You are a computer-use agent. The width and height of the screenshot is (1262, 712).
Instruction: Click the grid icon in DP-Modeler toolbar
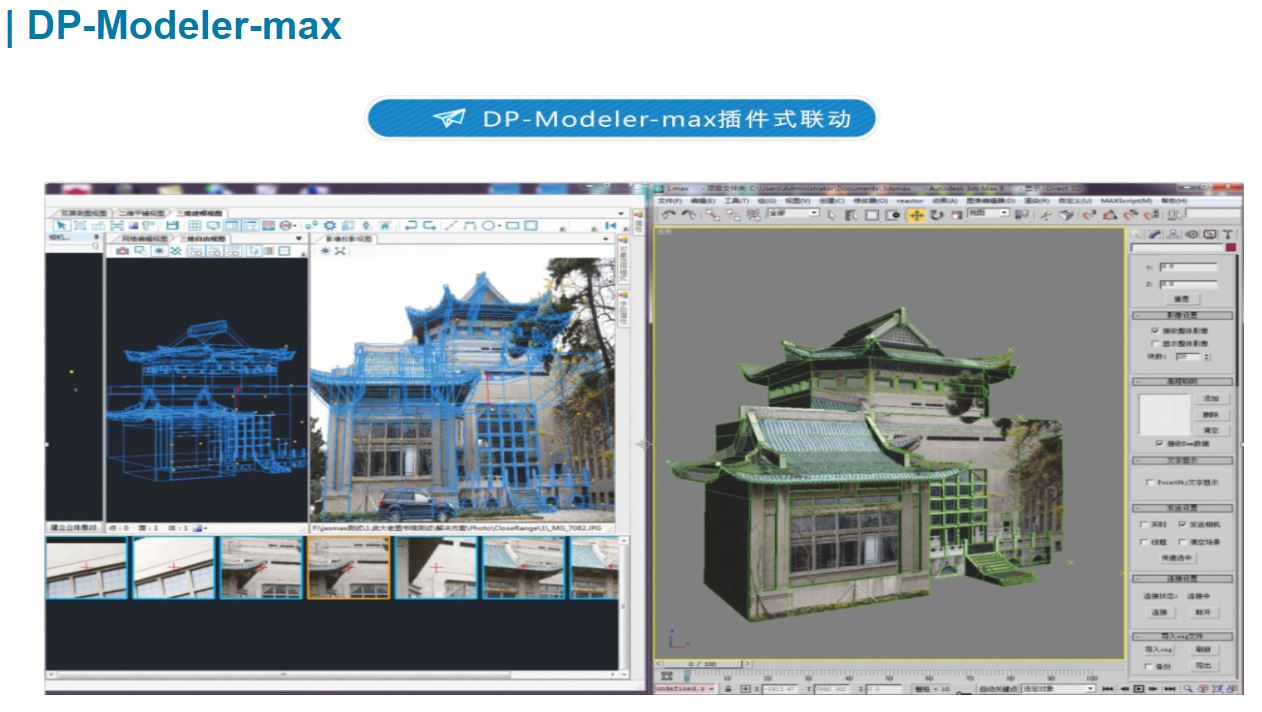[194, 226]
